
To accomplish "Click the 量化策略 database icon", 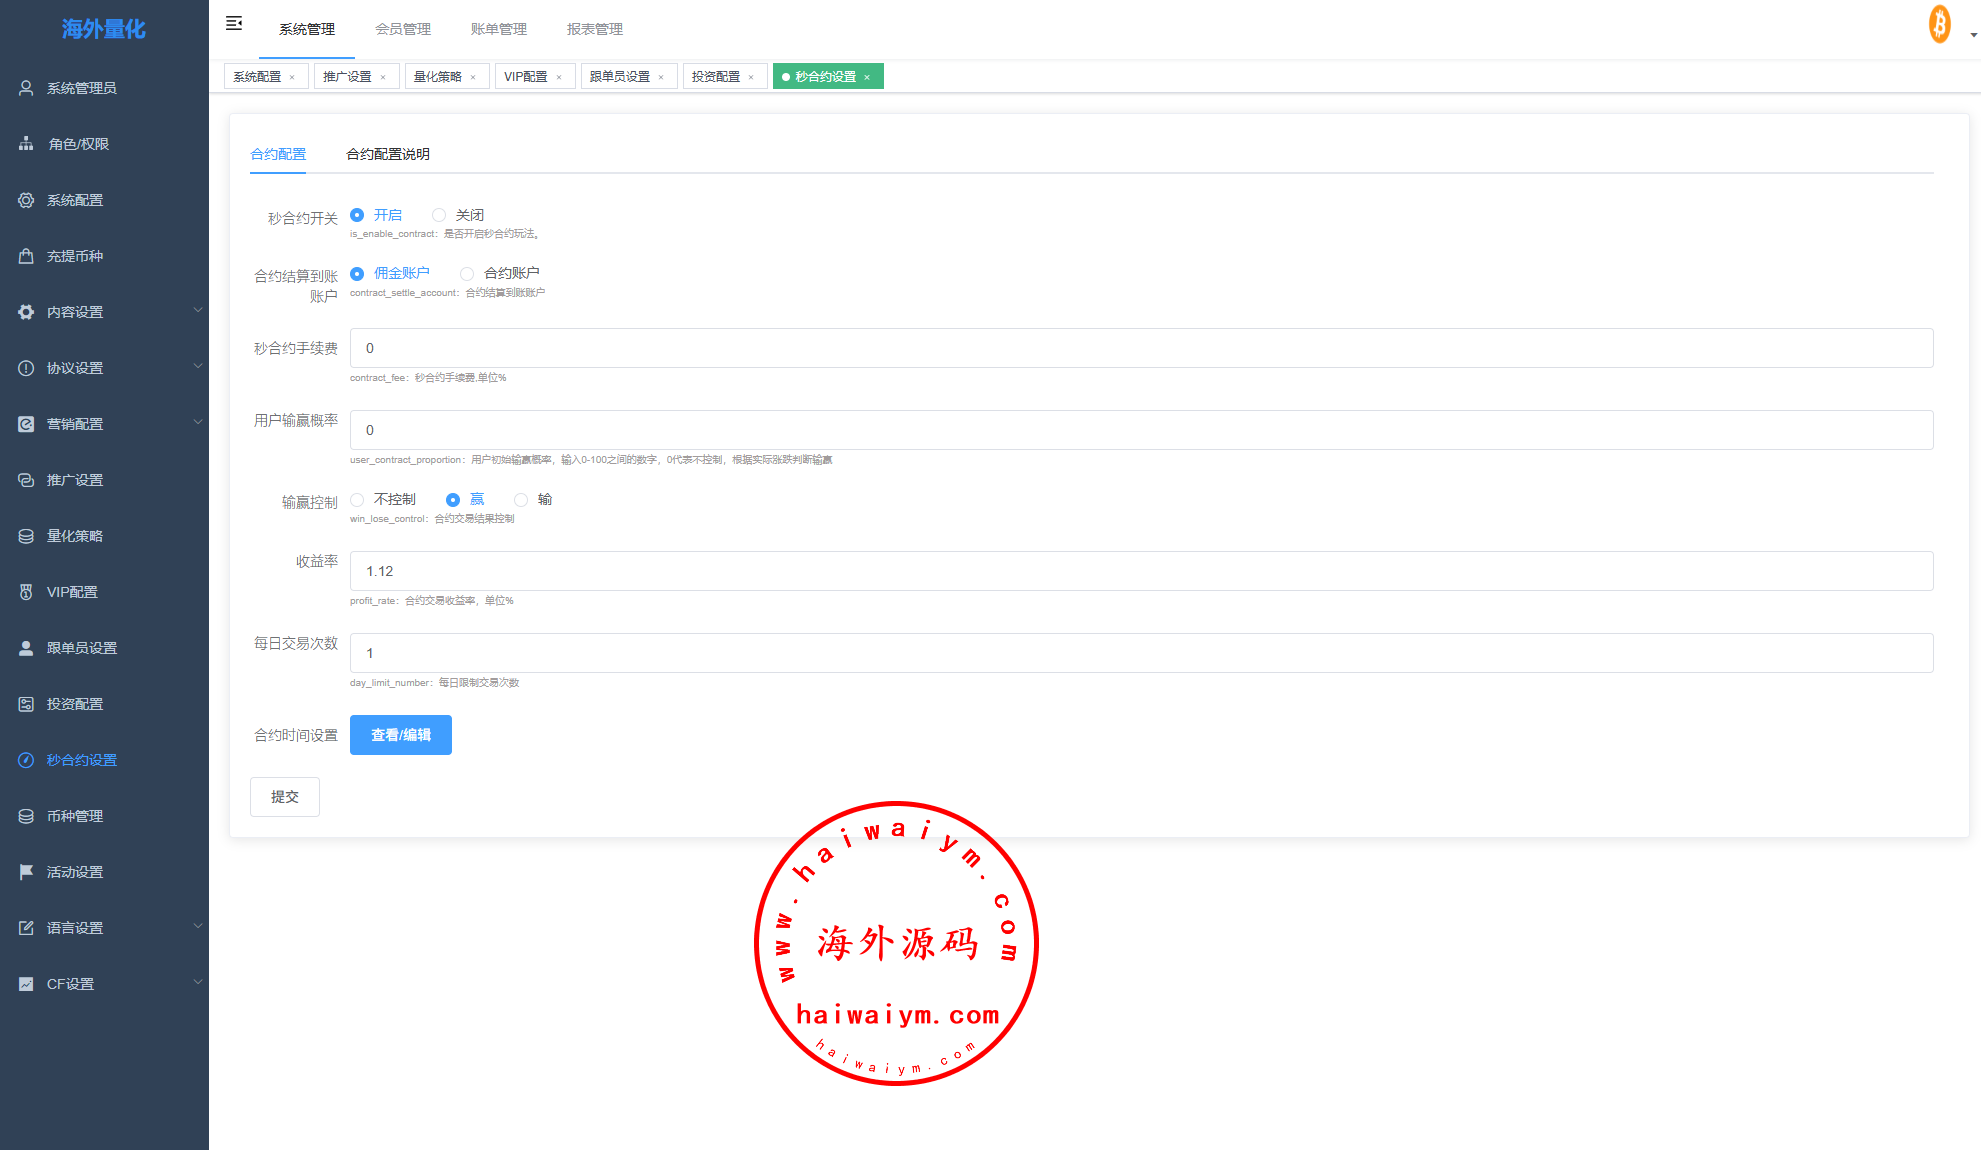I will tap(26, 536).
